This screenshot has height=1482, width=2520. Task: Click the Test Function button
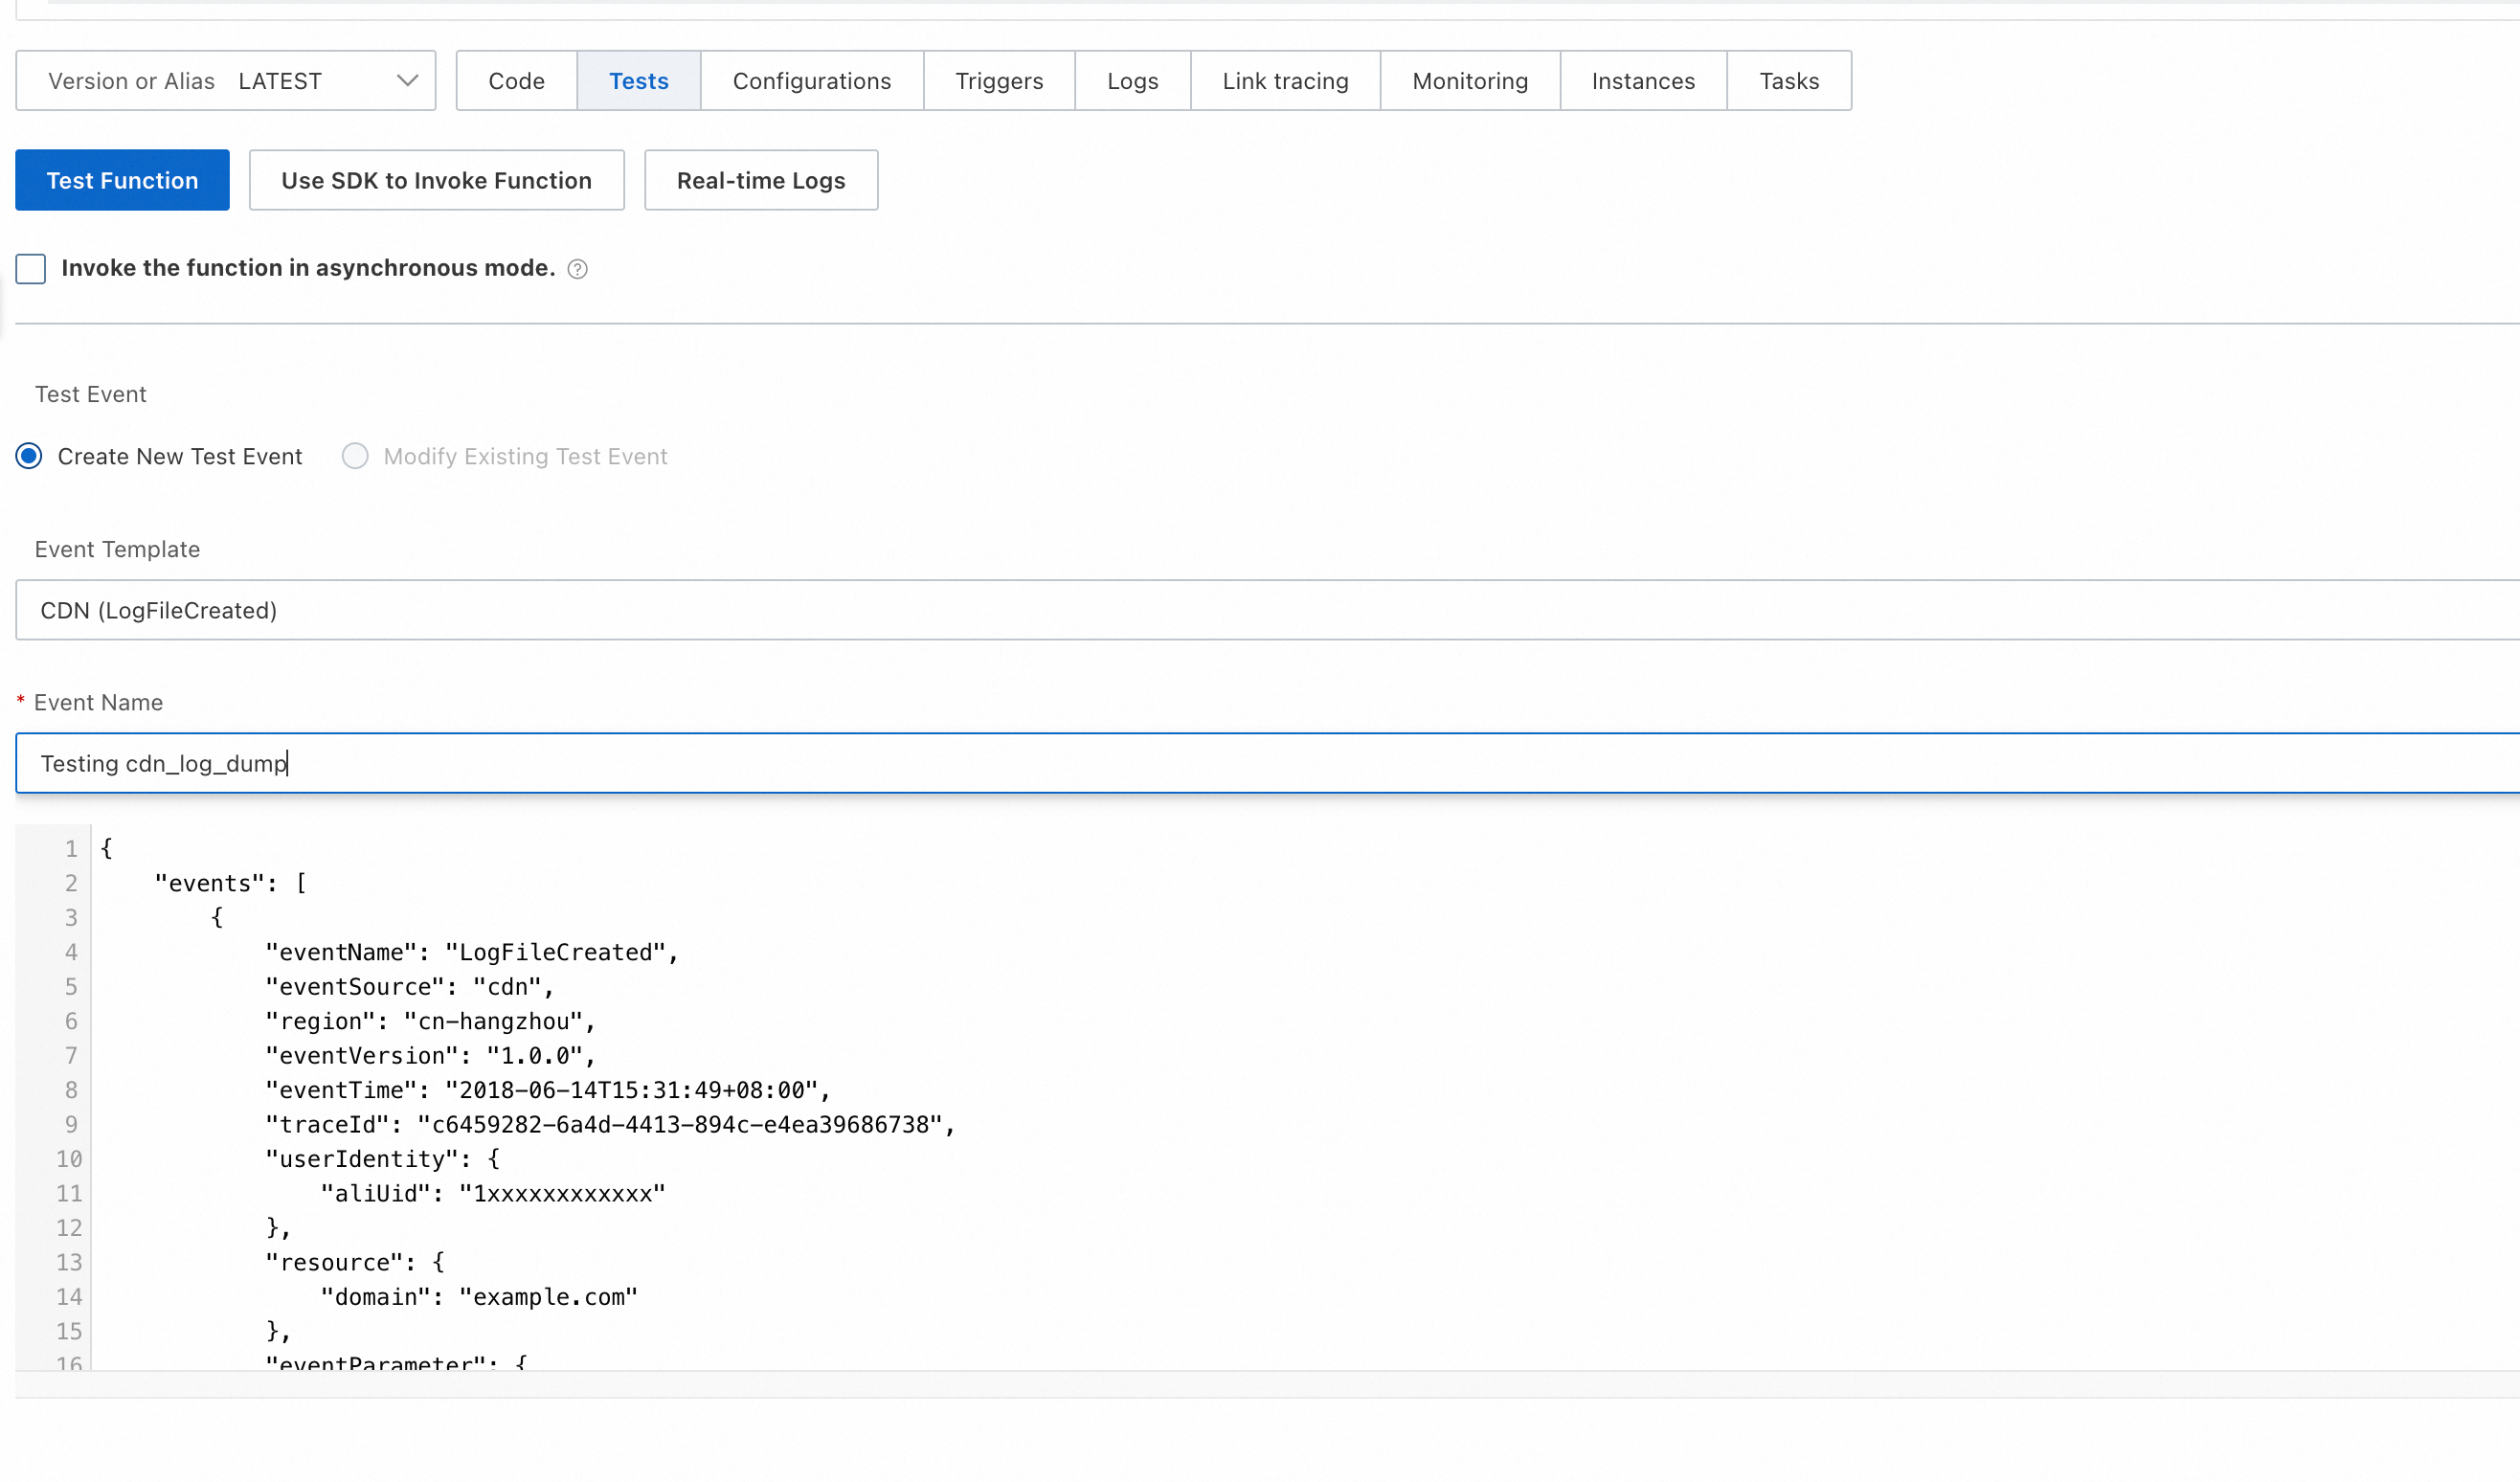click(x=122, y=181)
